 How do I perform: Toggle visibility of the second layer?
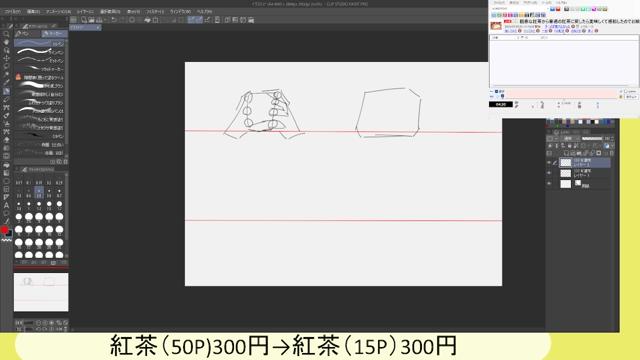coord(549,173)
